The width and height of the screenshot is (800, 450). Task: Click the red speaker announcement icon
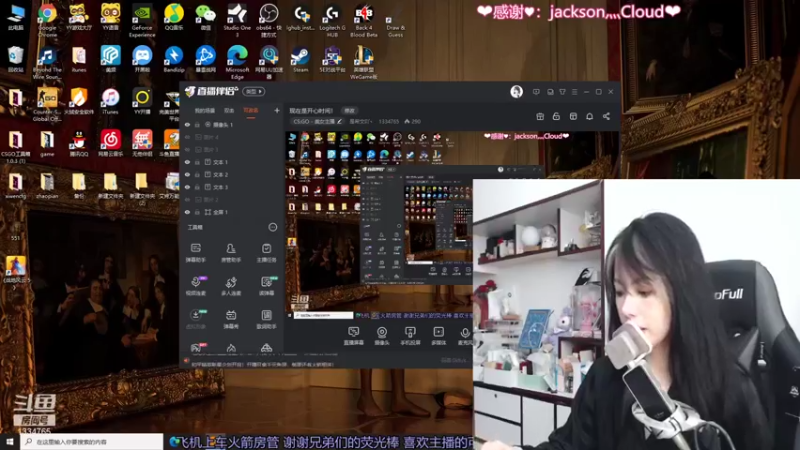coord(186,361)
